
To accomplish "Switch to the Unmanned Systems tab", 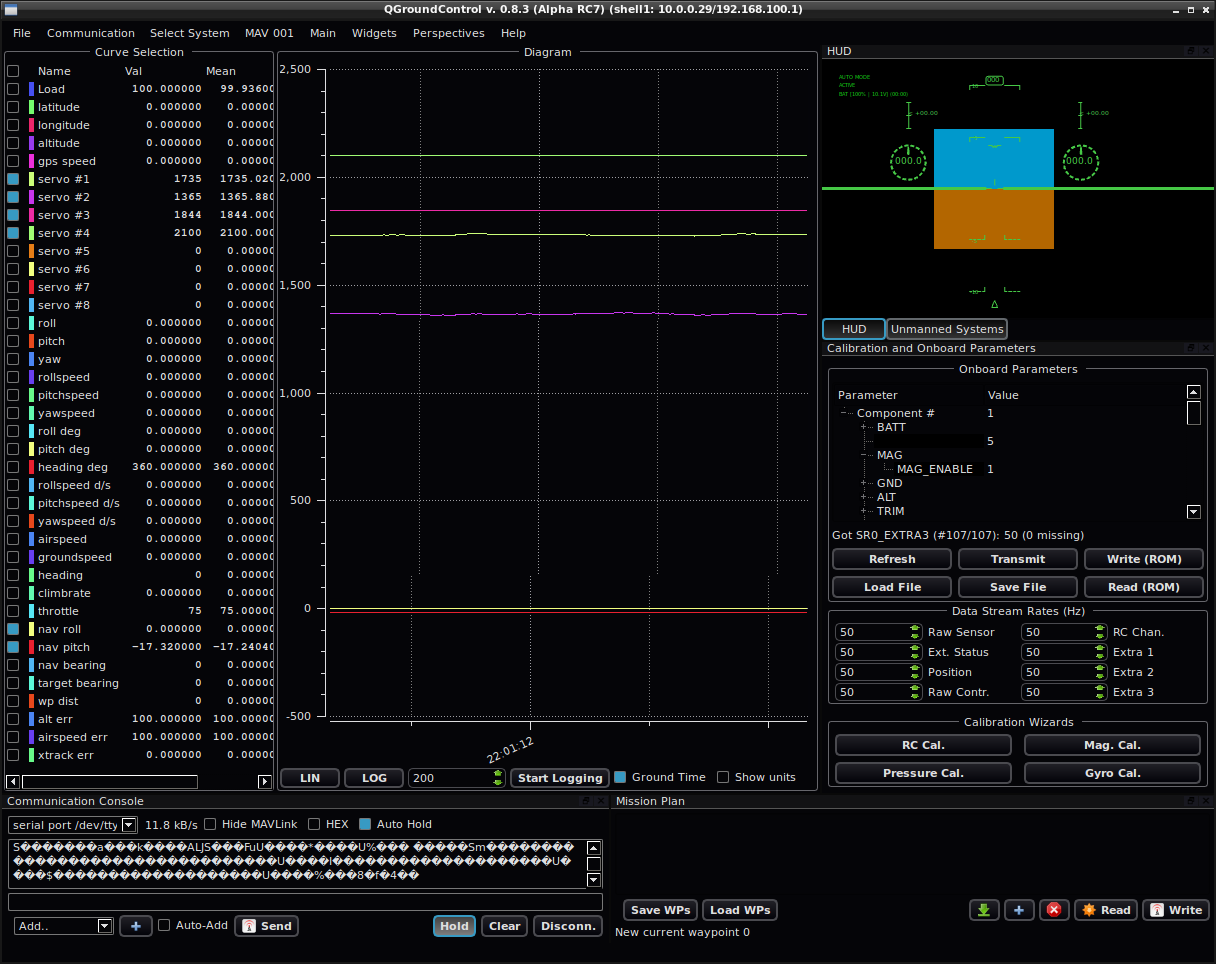I will pyautogui.click(x=946, y=328).
